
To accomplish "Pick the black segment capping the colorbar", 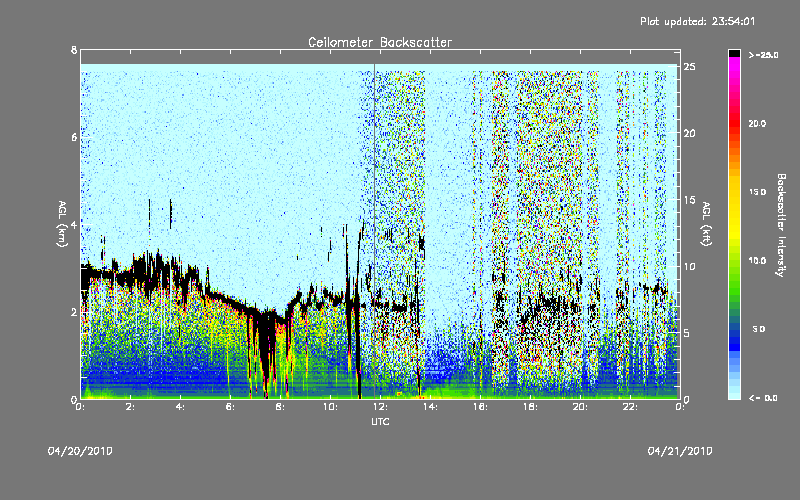I will click(734, 53).
